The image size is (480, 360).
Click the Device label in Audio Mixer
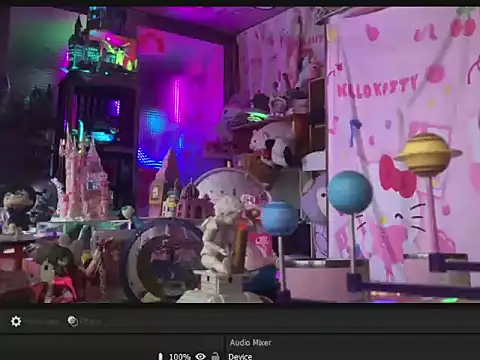coord(240,356)
